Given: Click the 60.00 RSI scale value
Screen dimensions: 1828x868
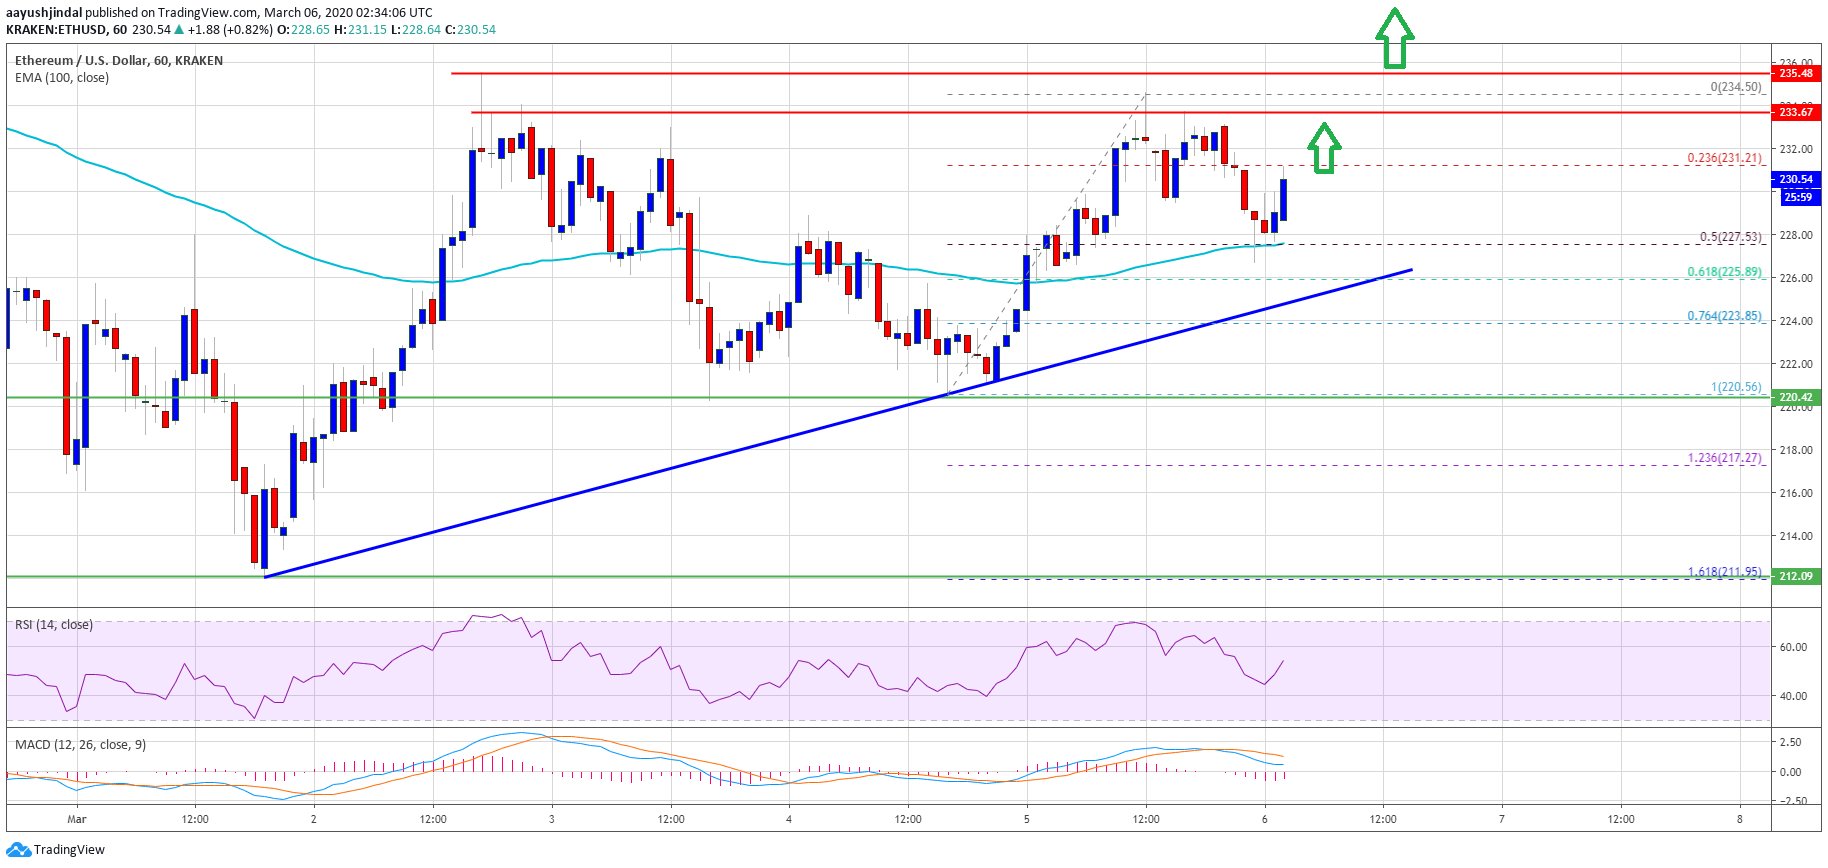Looking at the screenshot, I should tap(1793, 647).
